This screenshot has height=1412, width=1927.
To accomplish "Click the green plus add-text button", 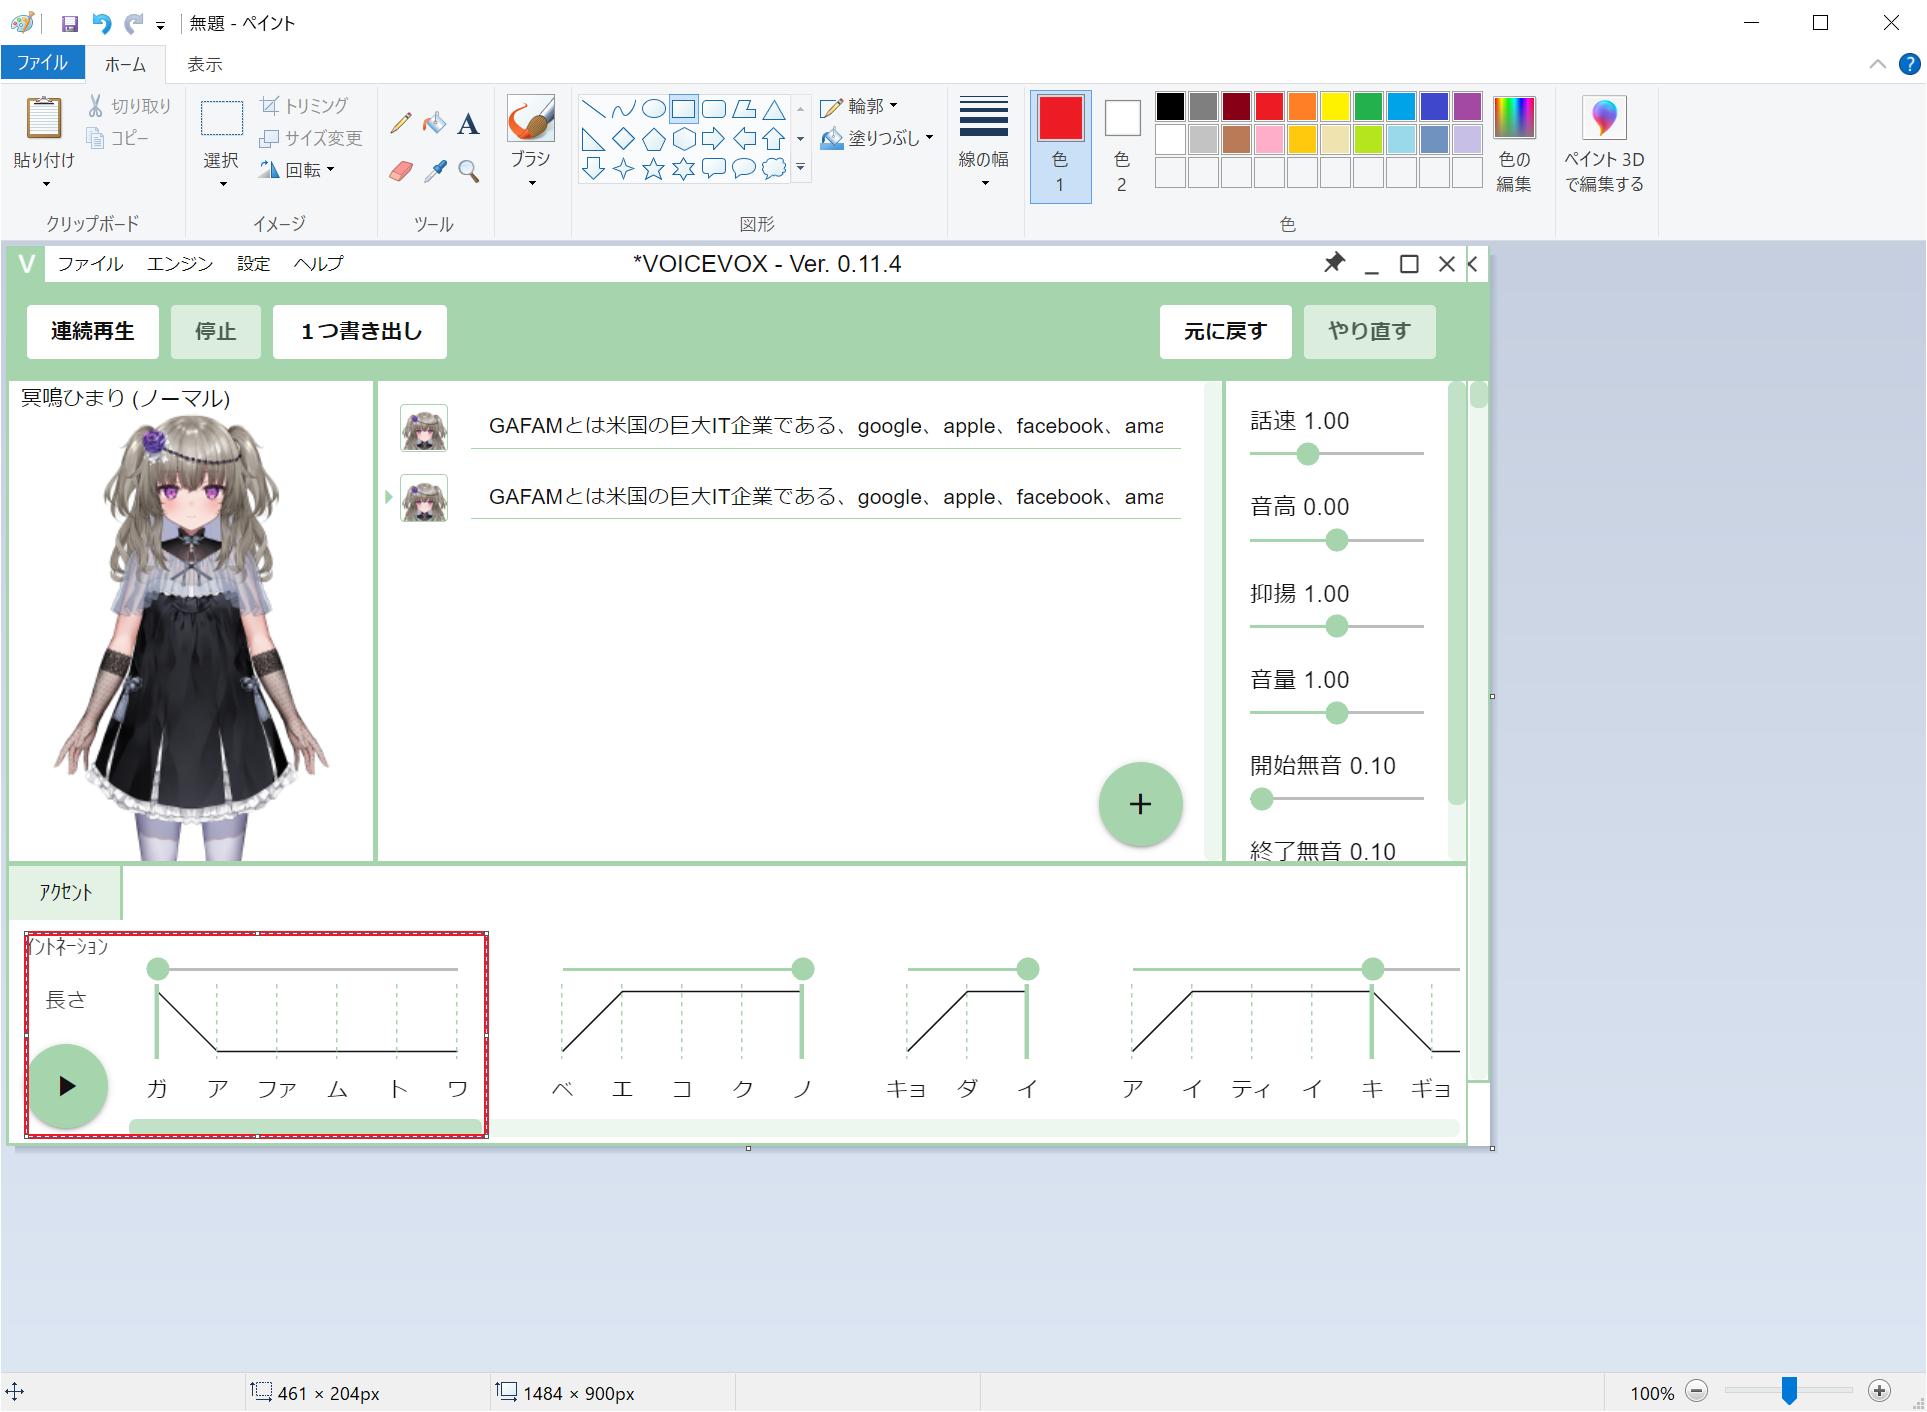I will pyautogui.click(x=1140, y=804).
